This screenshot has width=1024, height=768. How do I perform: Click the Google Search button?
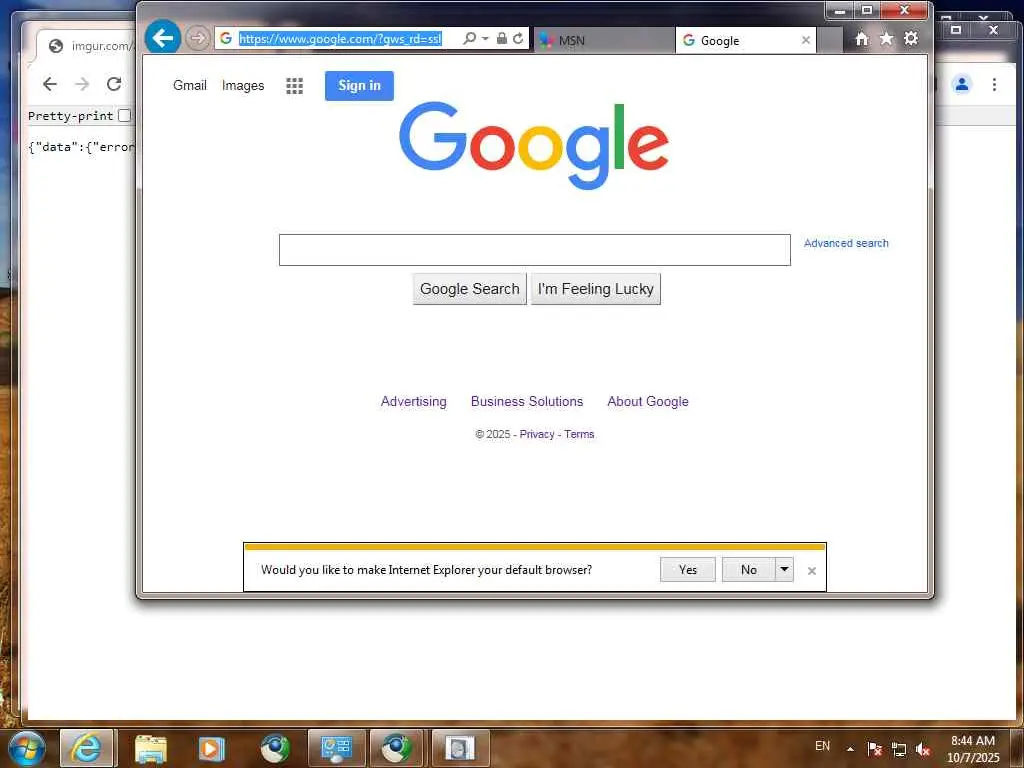pos(470,289)
